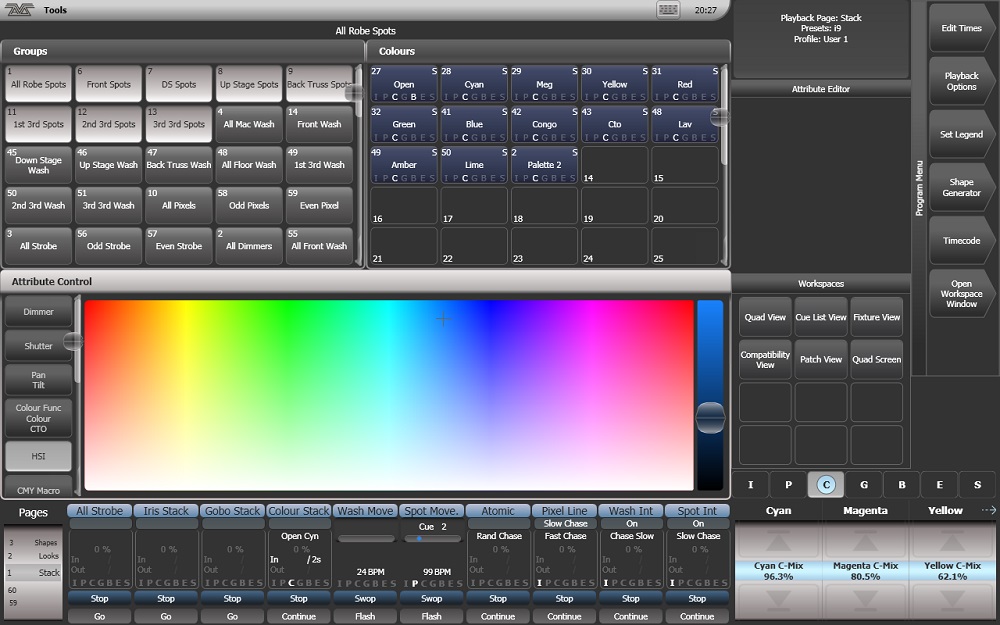Click Continue under the Atomic playback
This screenshot has width=1000, height=625.
(497, 616)
